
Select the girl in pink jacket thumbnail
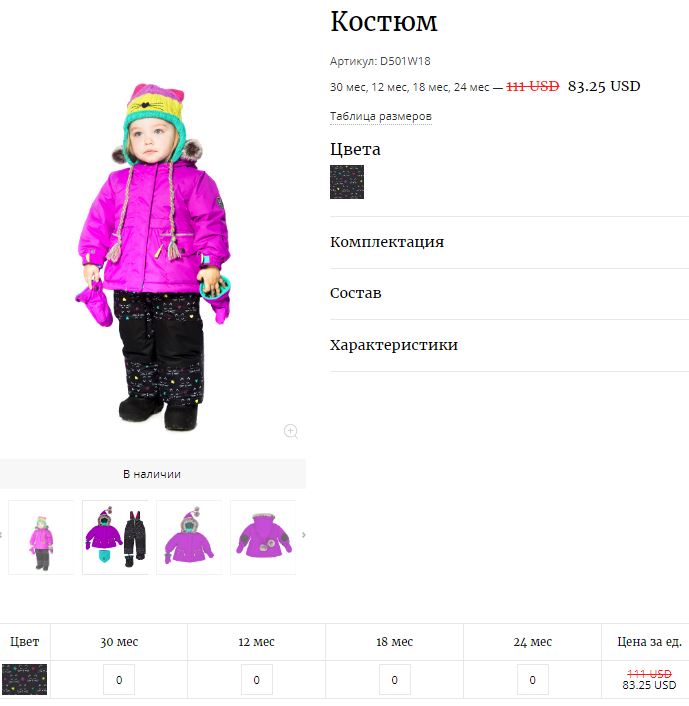[x=41, y=537]
